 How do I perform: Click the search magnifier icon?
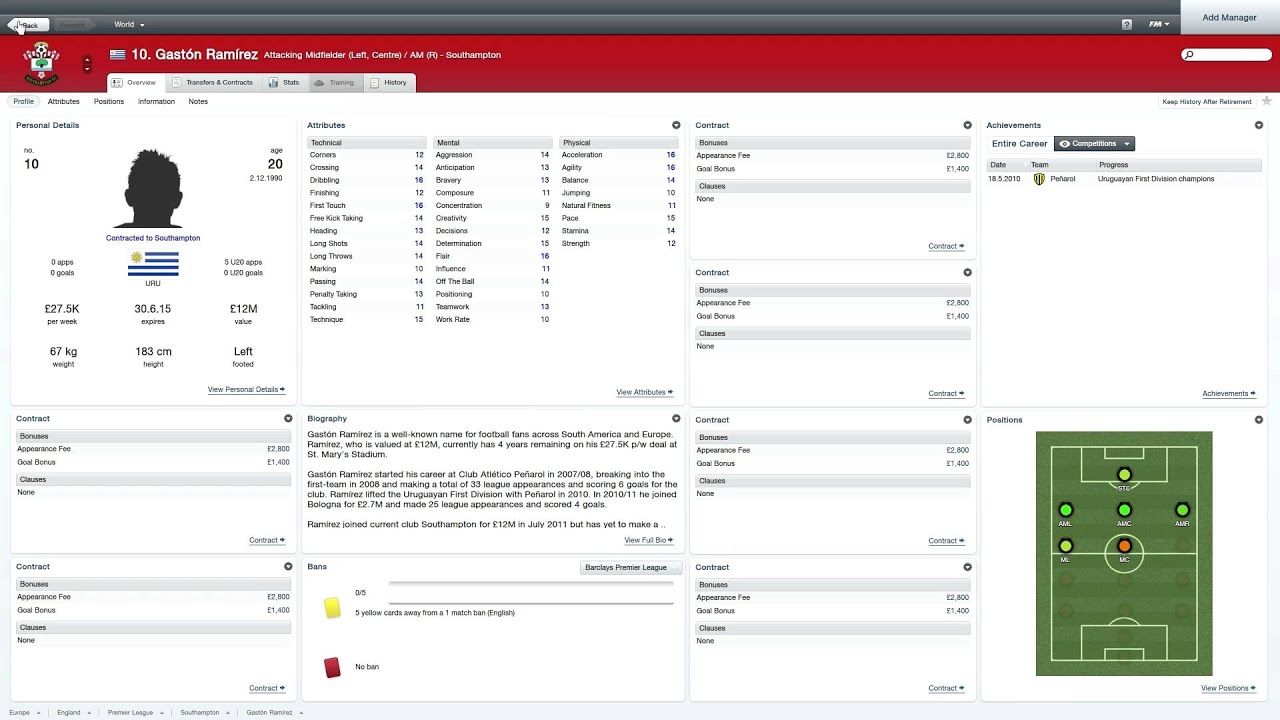pyautogui.click(x=1189, y=55)
